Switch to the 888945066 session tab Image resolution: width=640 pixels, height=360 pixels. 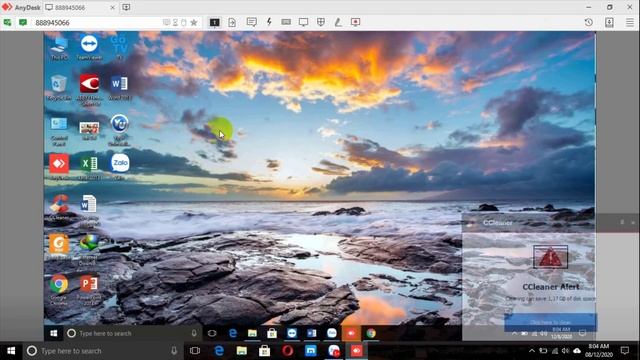80,7
